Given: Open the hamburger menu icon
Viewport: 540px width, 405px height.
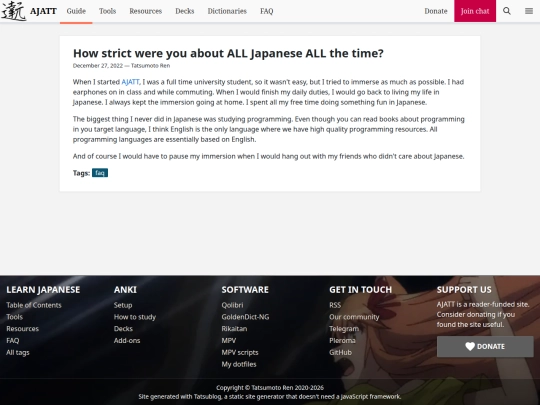Looking at the screenshot, I should tap(529, 11).
